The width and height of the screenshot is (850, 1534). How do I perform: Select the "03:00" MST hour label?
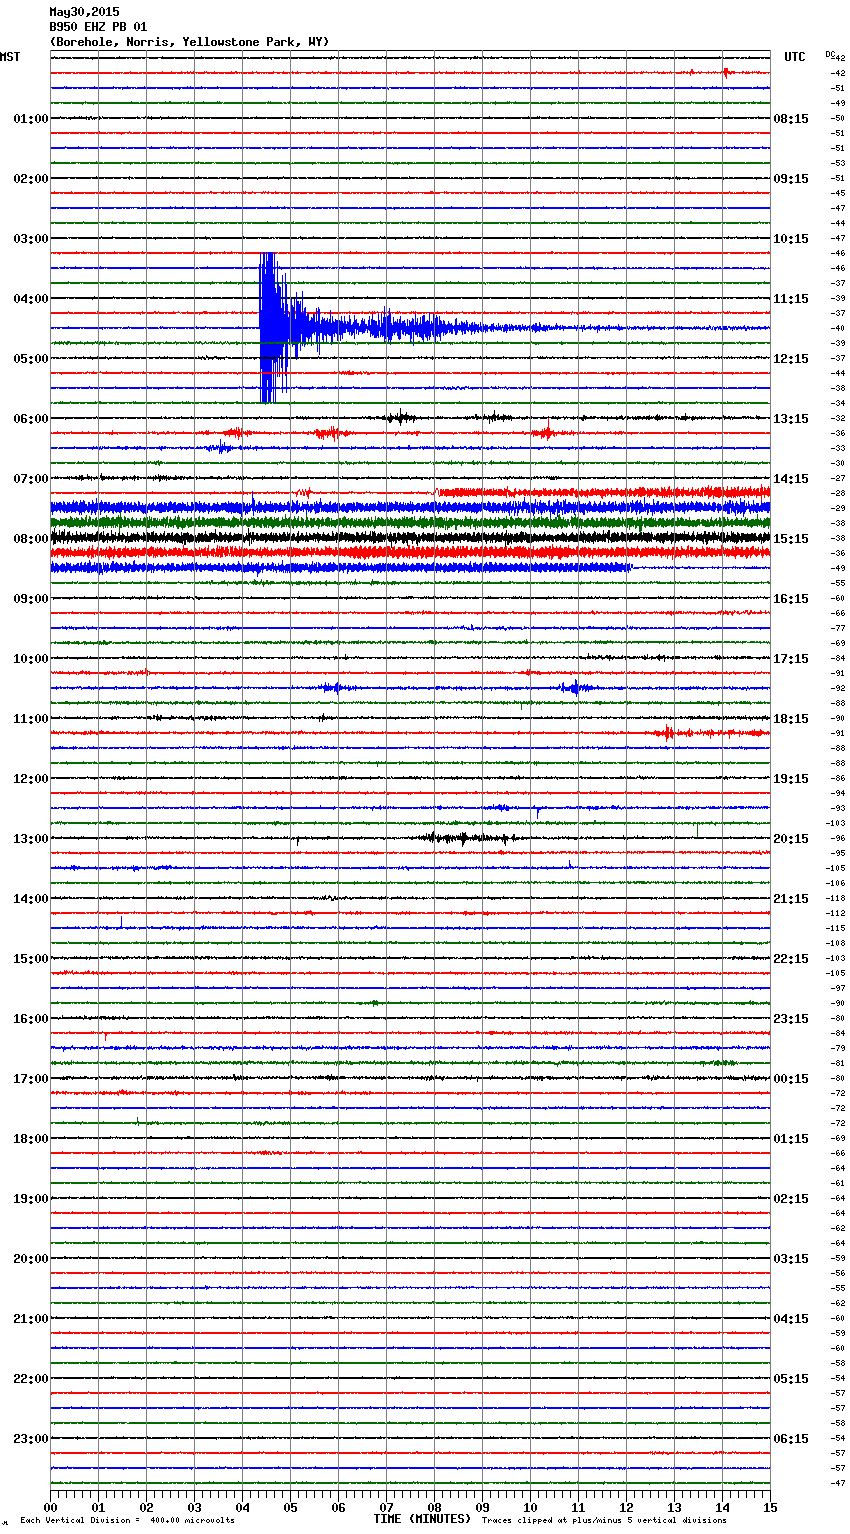pyautogui.click(x=31, y=239)
